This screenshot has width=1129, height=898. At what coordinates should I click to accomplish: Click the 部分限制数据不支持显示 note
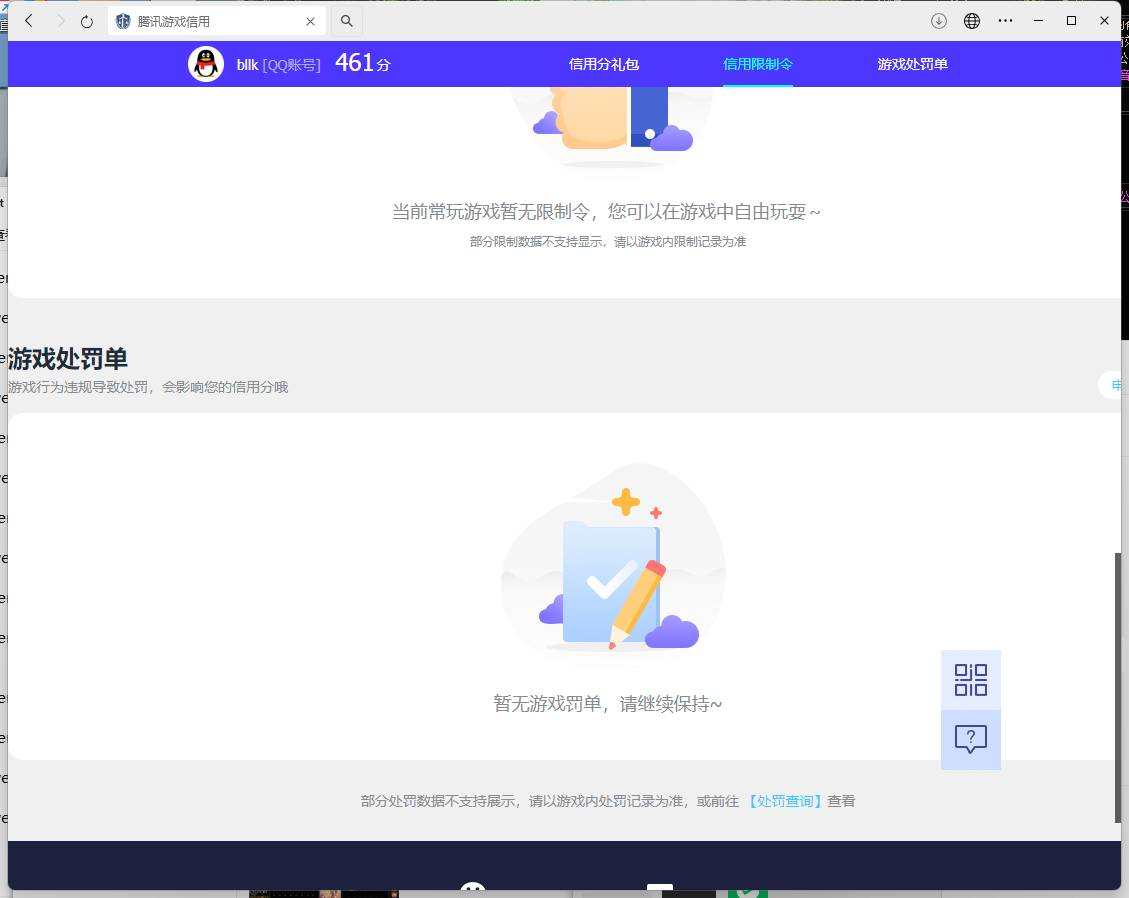pos(608,242)
